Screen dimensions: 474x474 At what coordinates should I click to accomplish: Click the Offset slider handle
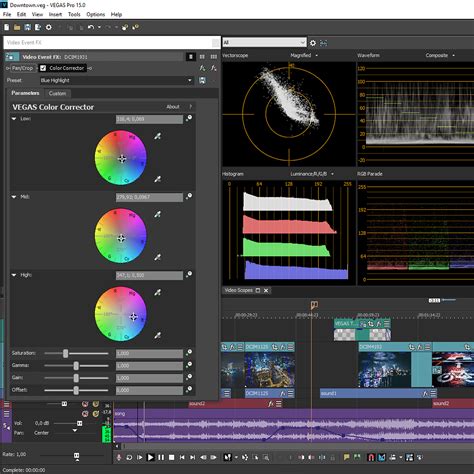tap(76, 390)
